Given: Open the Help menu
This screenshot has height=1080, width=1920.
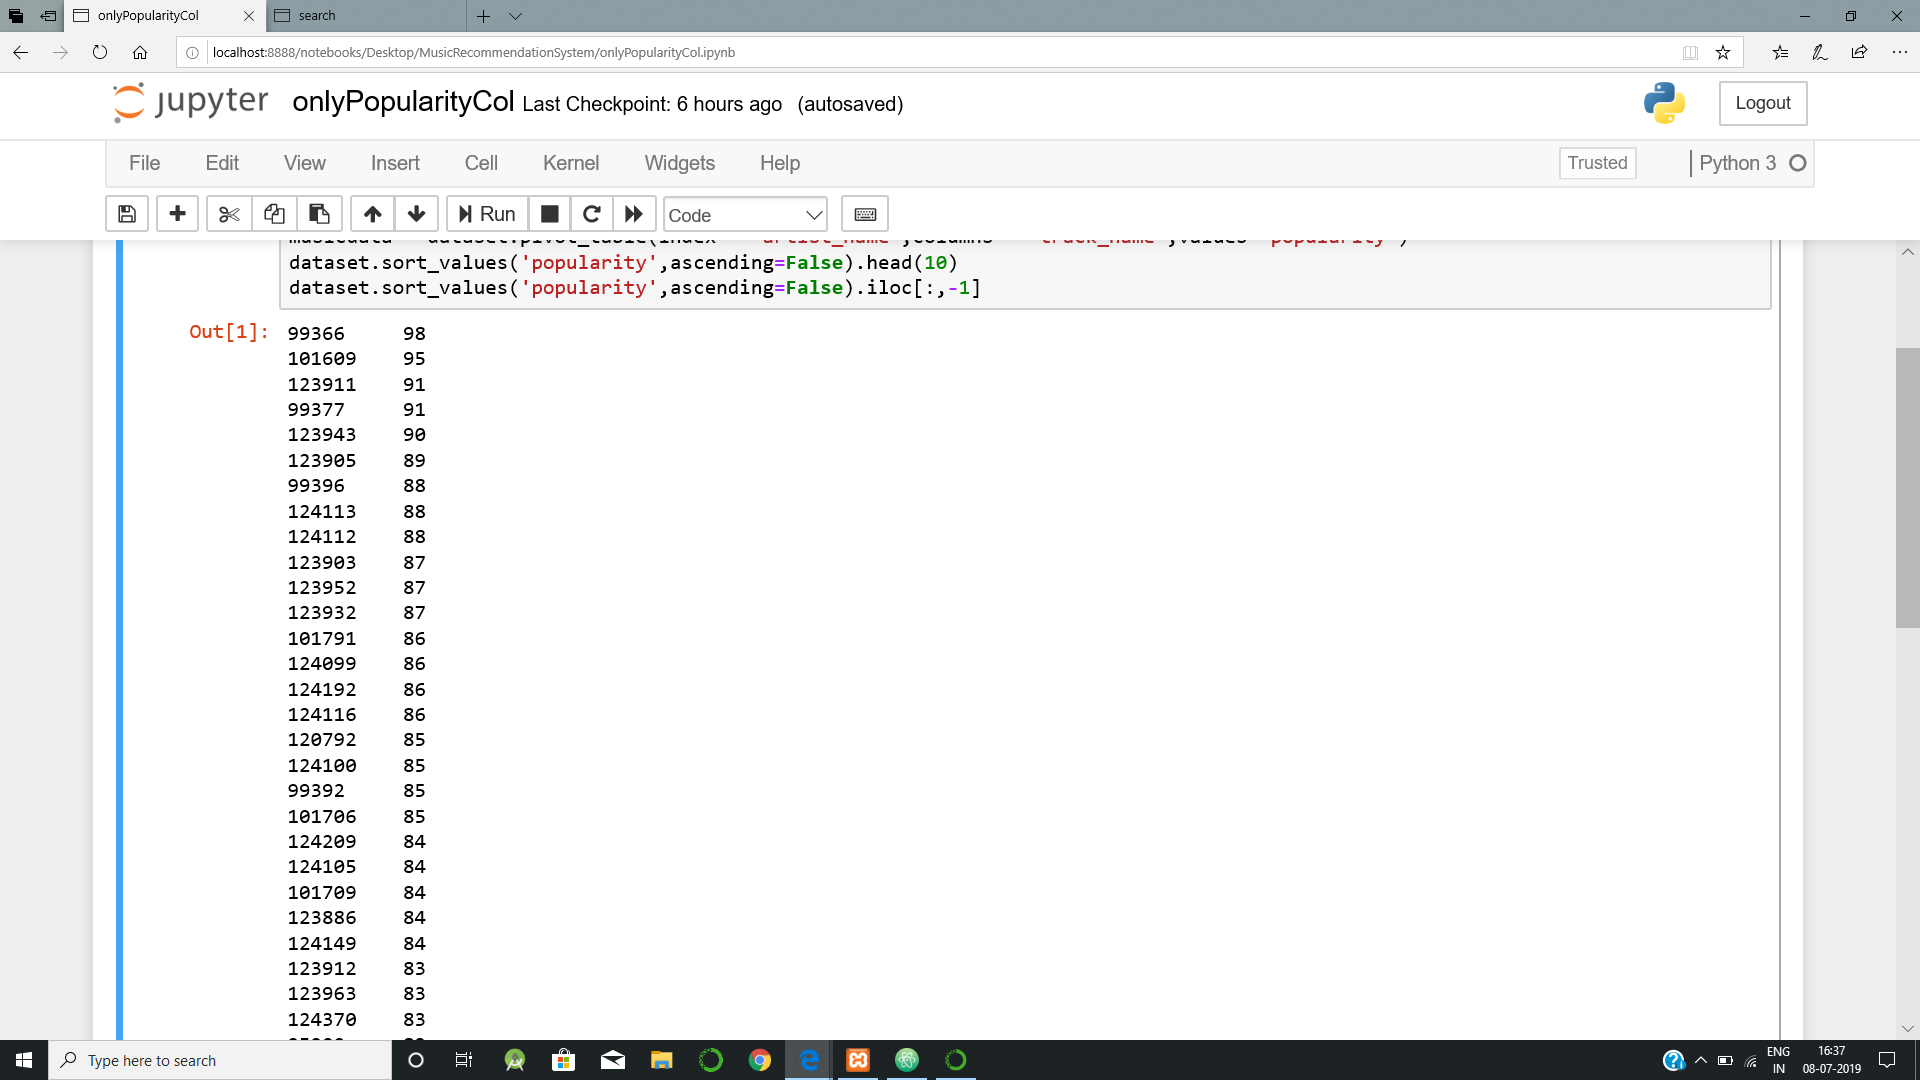Looking at the screenshot, I should pyautogui.click(x=780, y=163).
